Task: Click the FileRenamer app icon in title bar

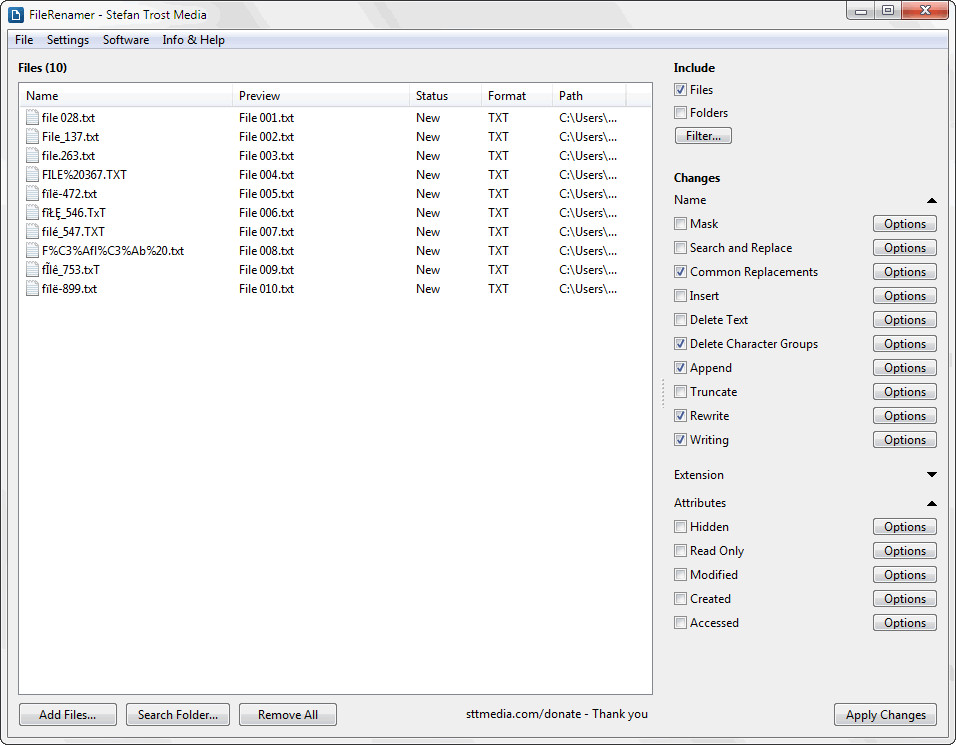Action: 16,15
